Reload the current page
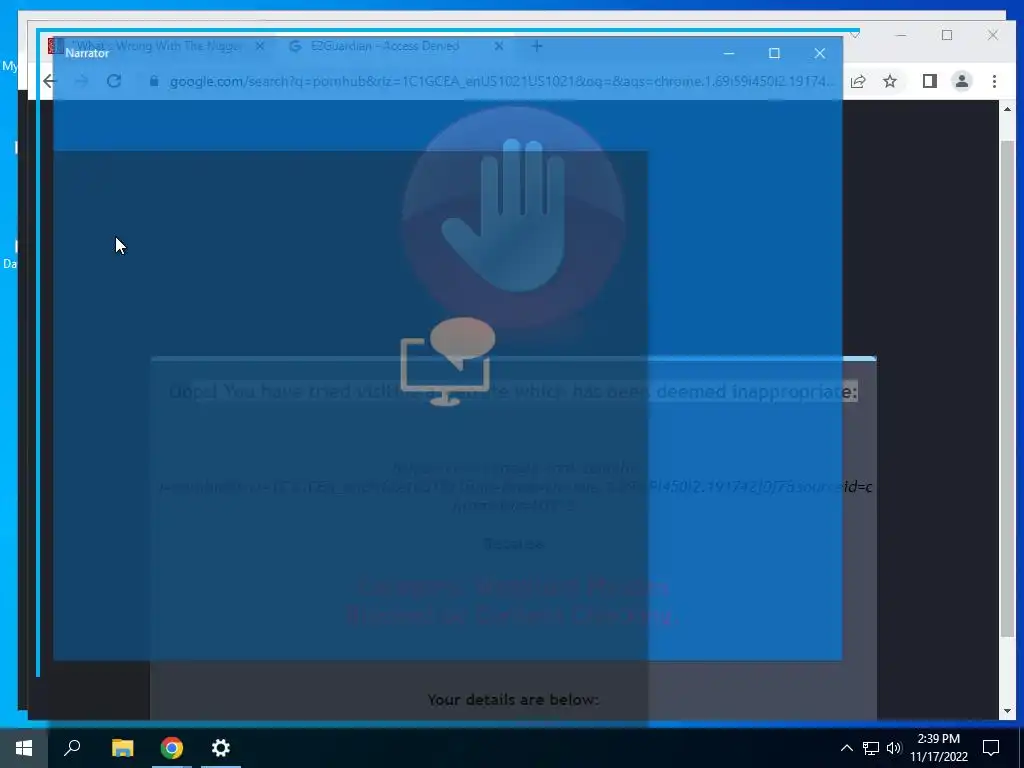 pyautogui.click(x=114, y=81)
